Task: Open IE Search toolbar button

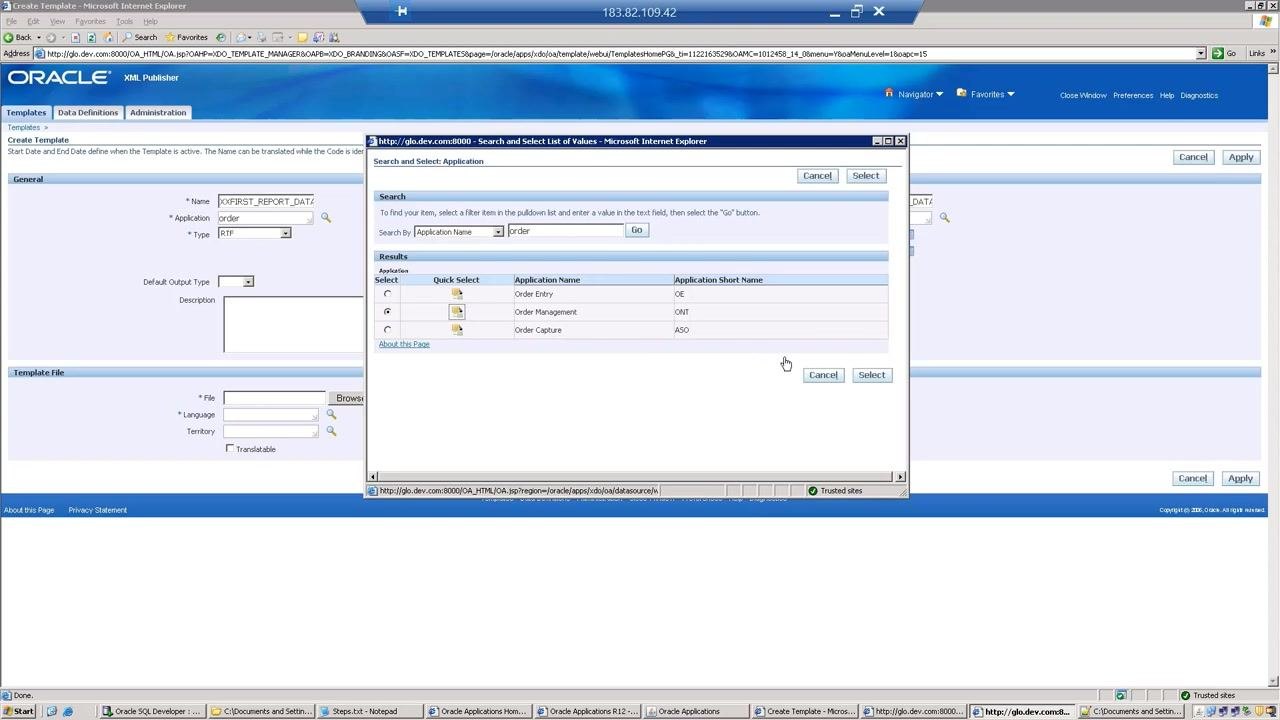Action: (140, 37)
